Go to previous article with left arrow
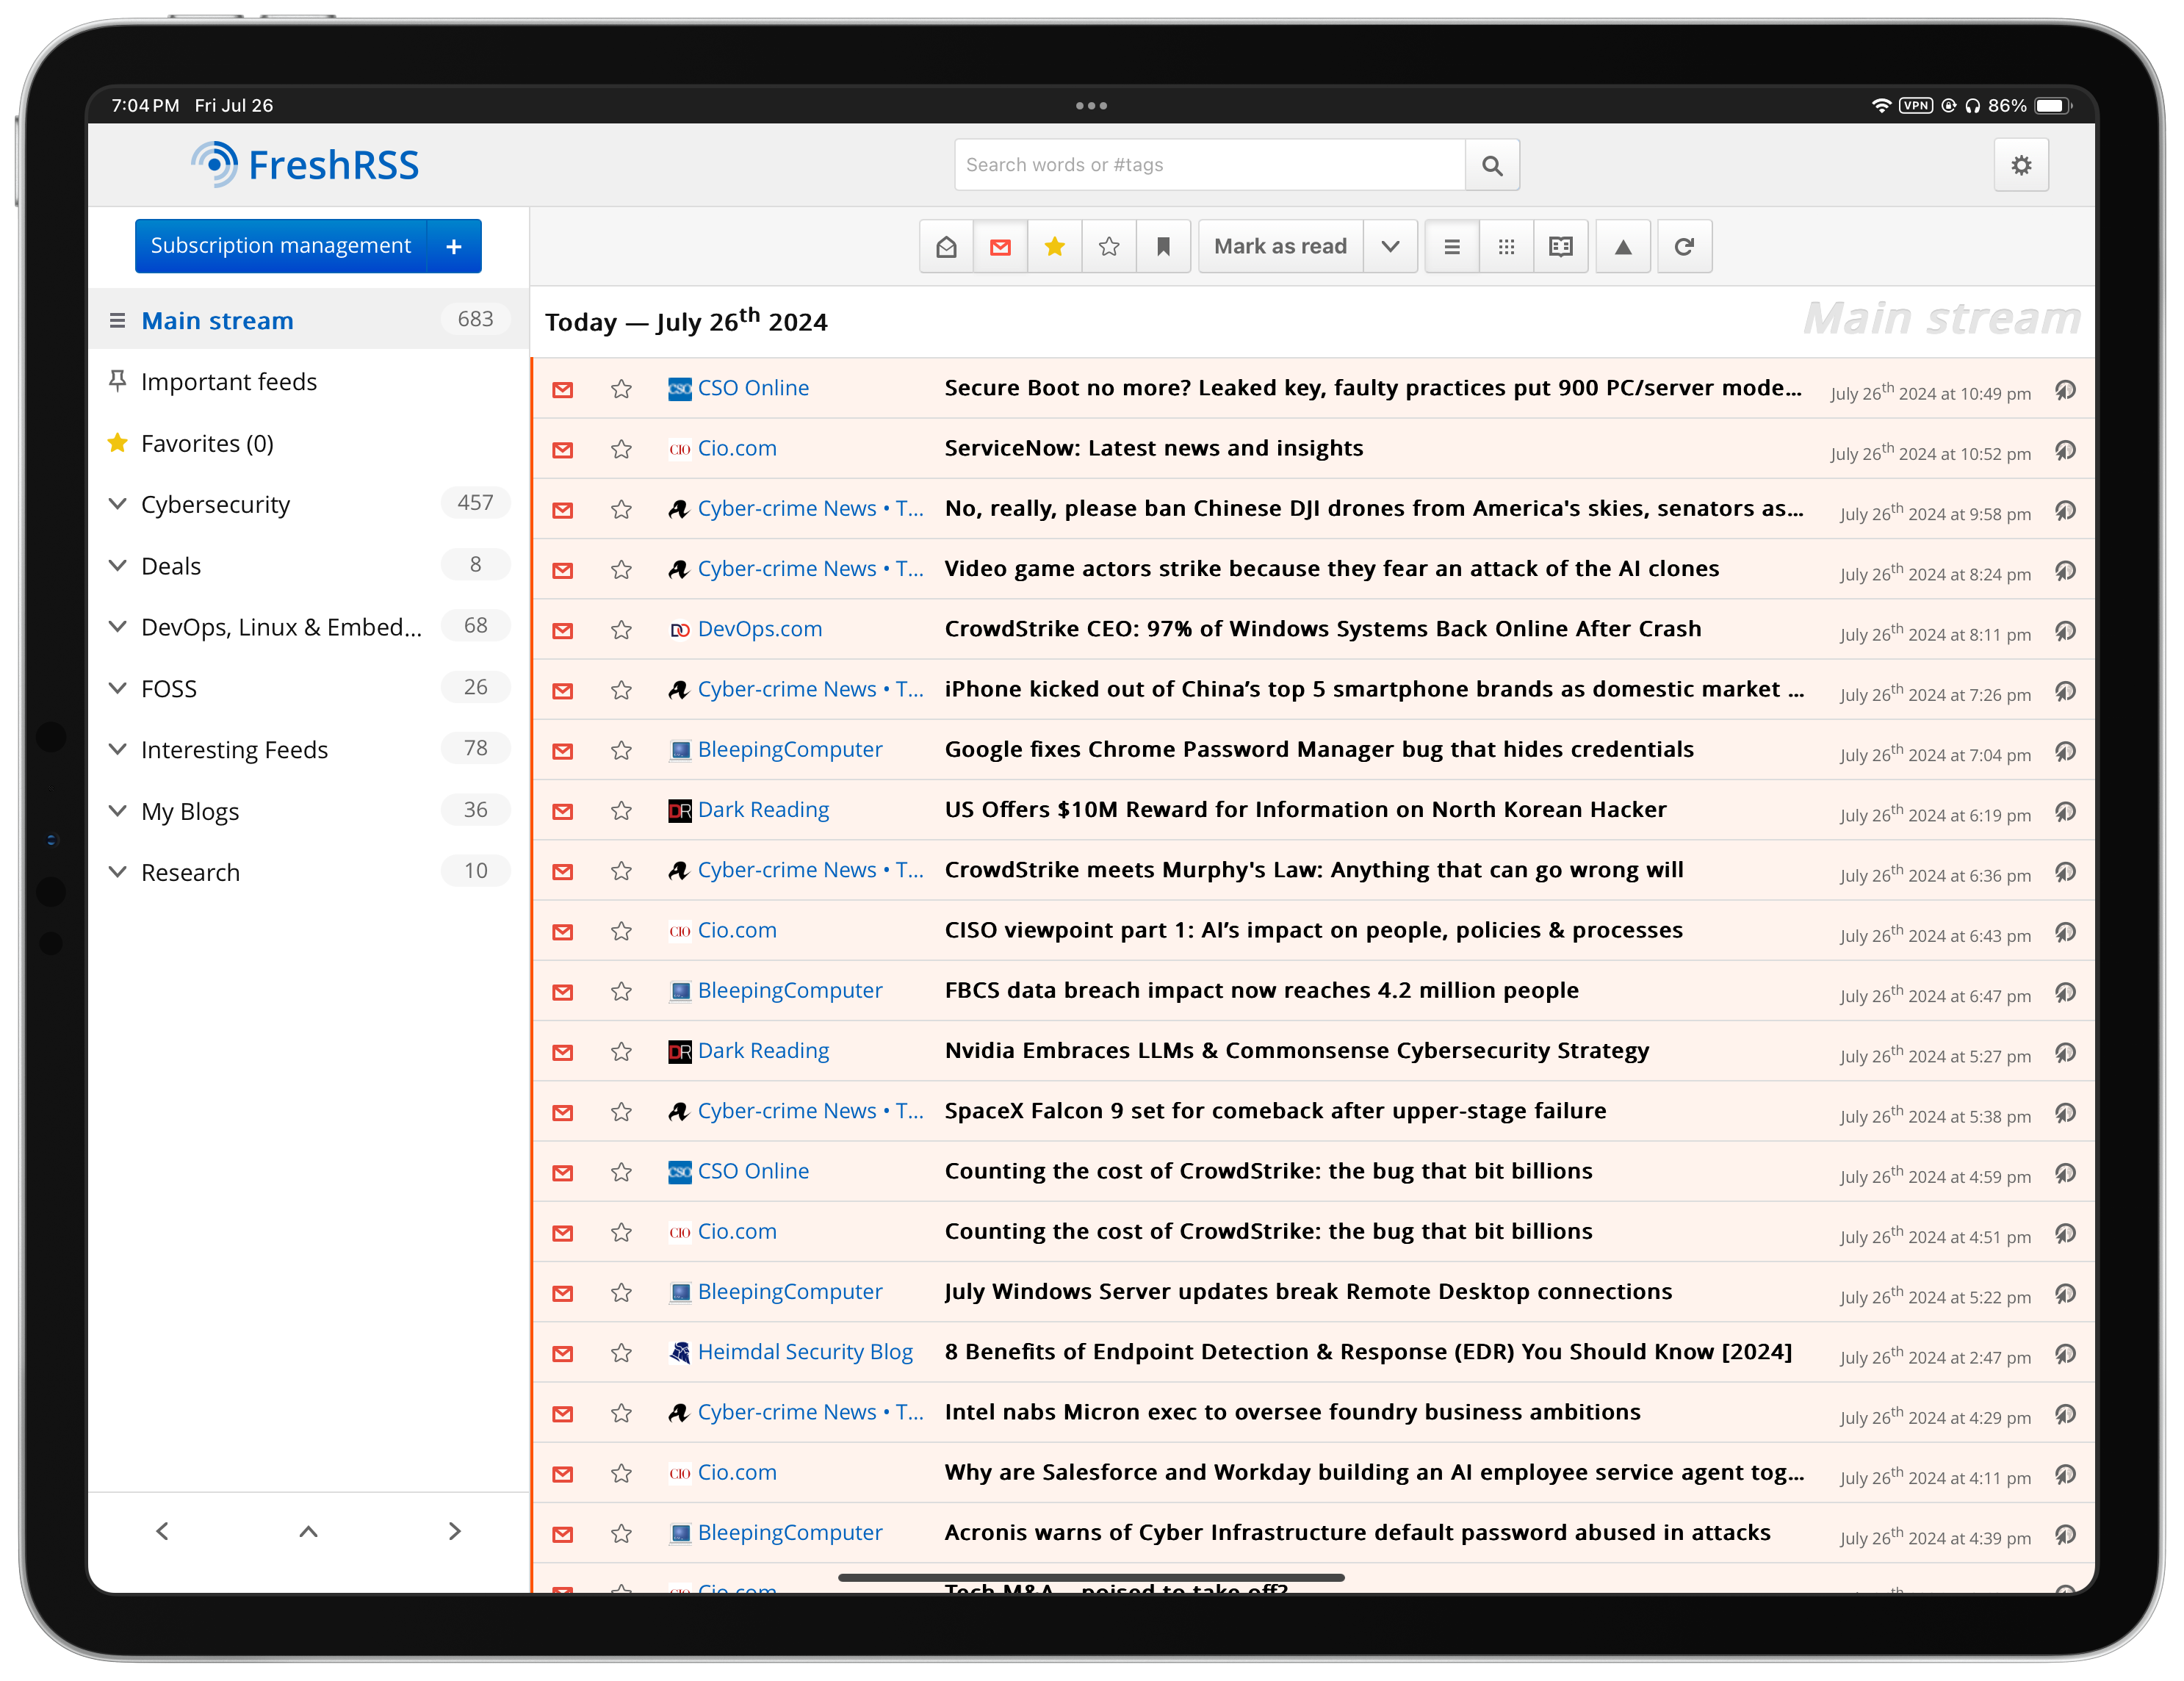This screenshot has width=2184, height=1681. tap(162, 1531)
